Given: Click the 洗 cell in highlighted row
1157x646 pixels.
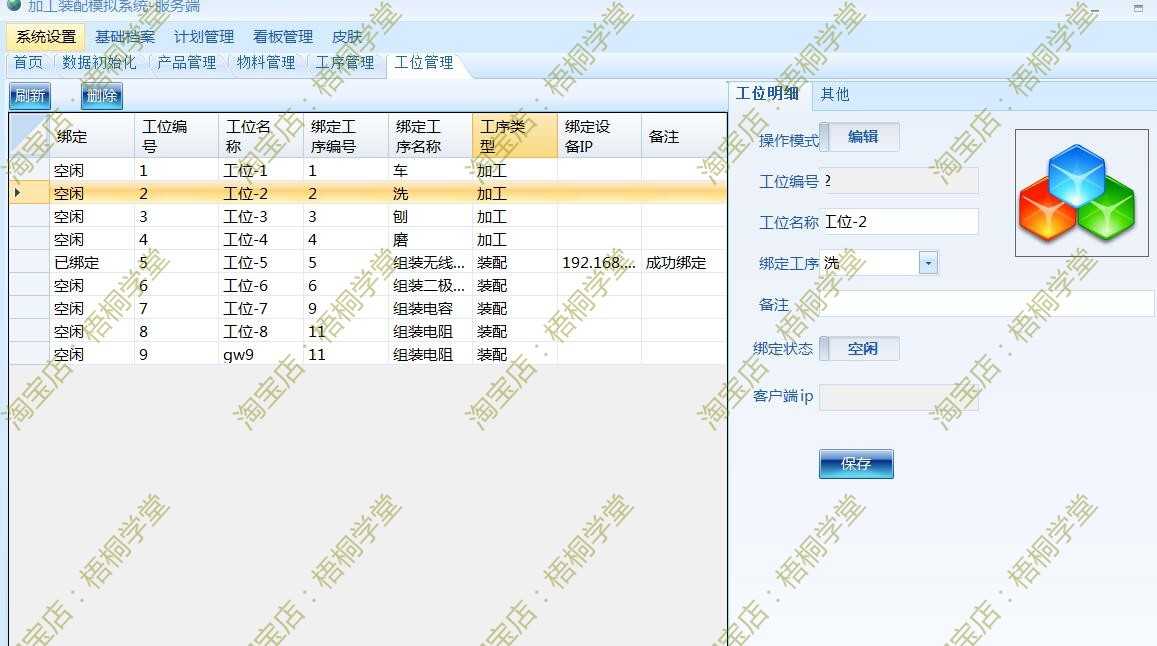Looking at the screenshot, I should click(x=430, y=193).
